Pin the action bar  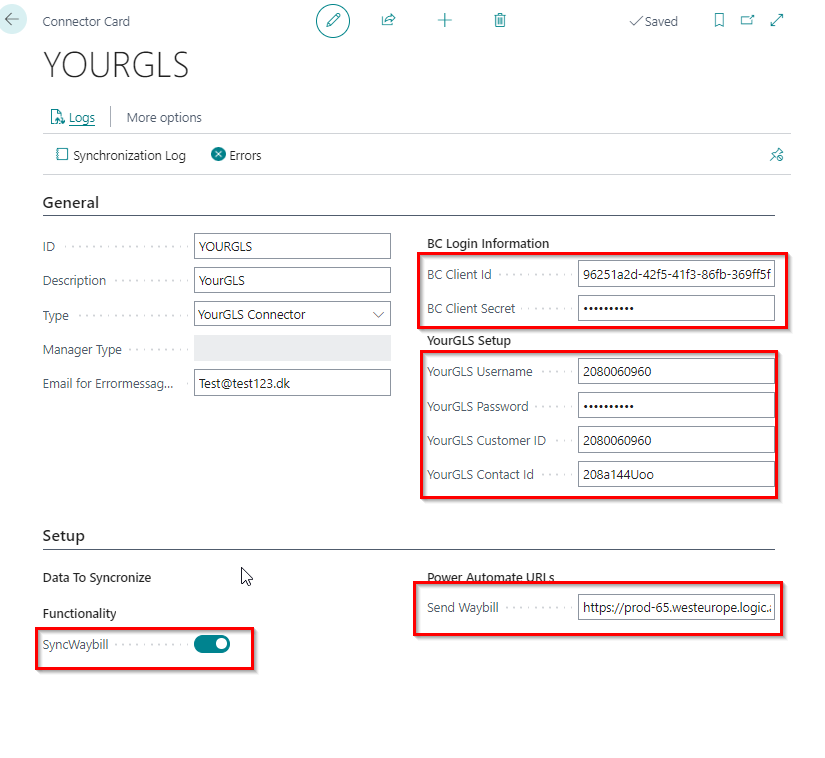(x=777, y=155)
